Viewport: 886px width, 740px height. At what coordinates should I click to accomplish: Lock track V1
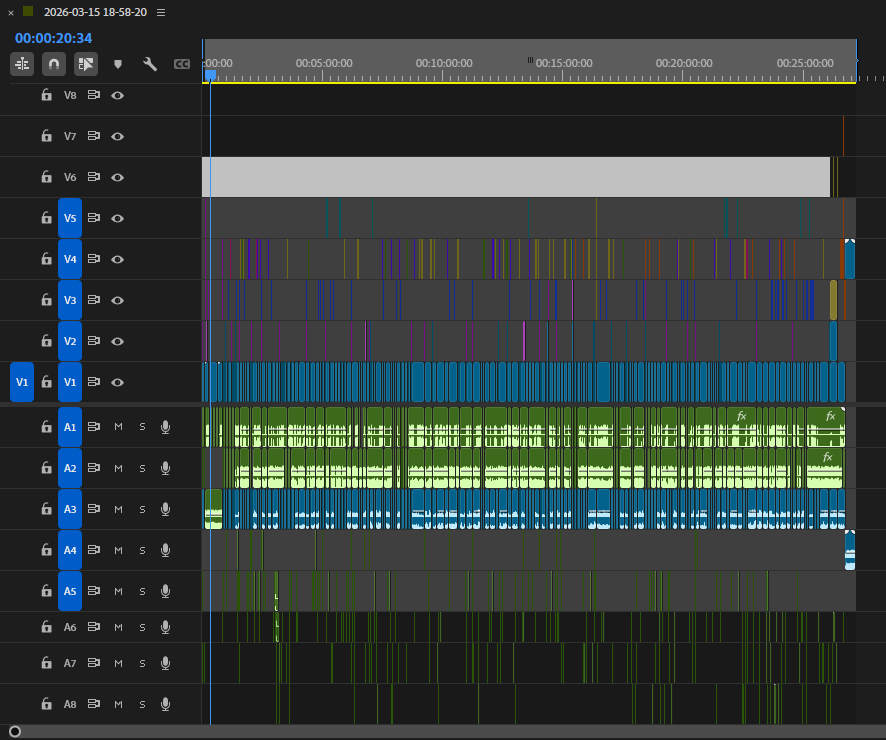[46, 382]
